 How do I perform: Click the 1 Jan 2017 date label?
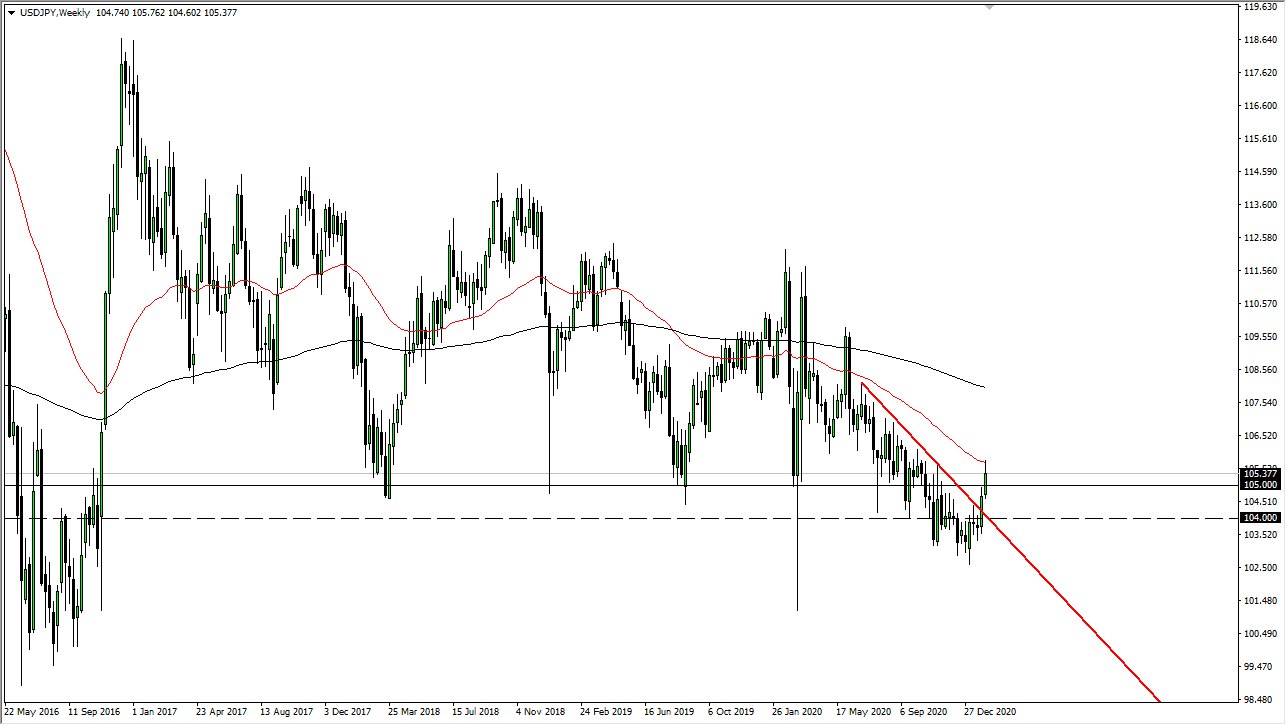coord(157,712)
